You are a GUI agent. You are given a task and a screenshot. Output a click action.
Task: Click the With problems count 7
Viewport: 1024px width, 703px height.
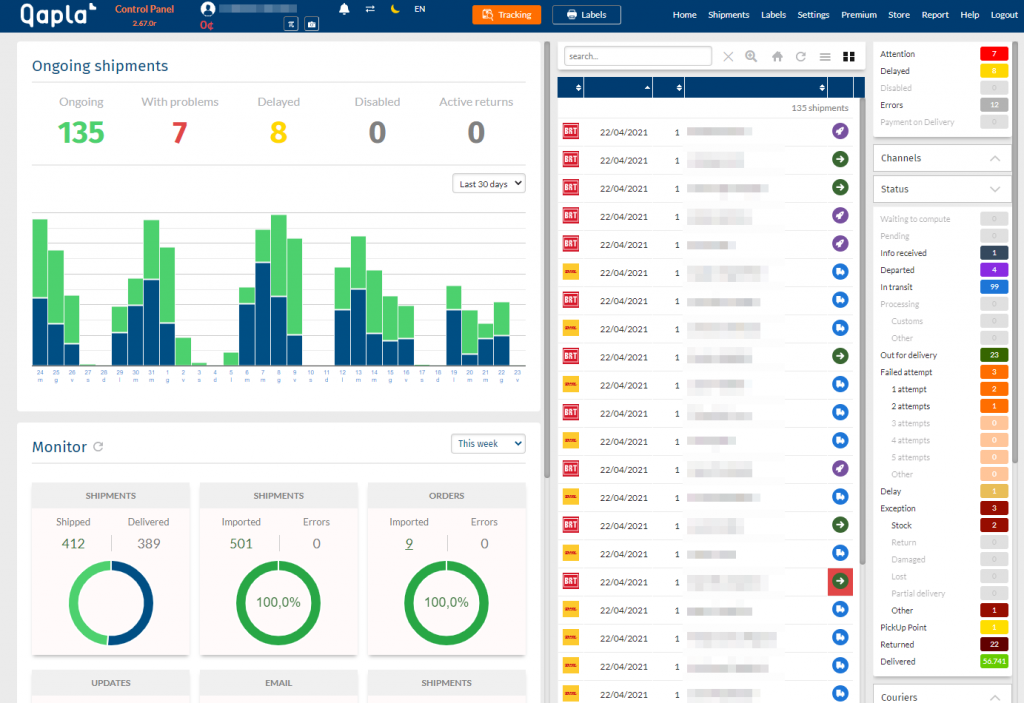180,133
